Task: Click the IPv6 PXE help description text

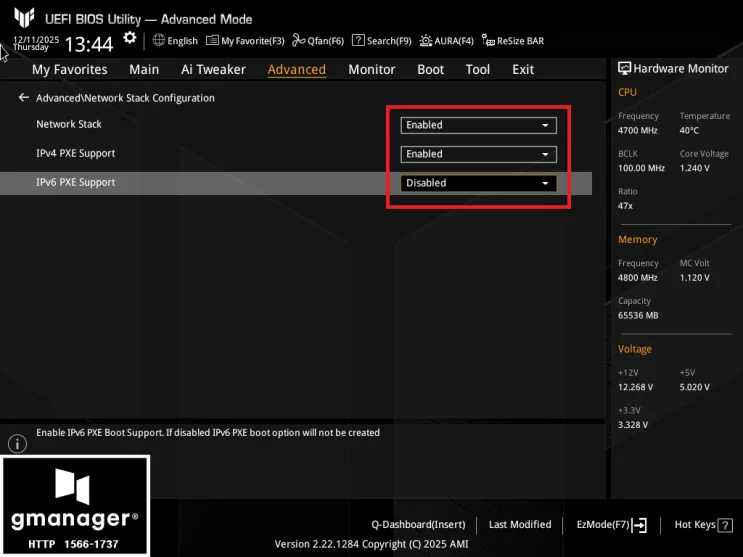Action: 208,433
